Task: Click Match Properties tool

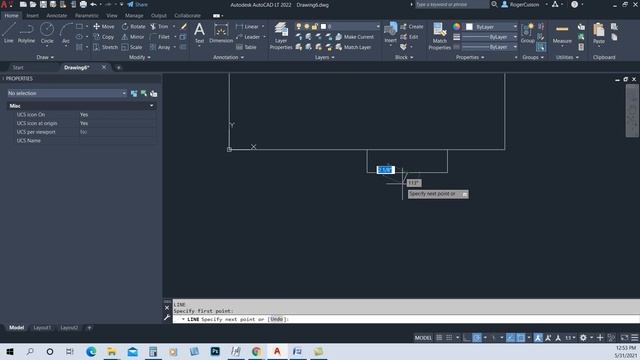Action: click(440, 36)
